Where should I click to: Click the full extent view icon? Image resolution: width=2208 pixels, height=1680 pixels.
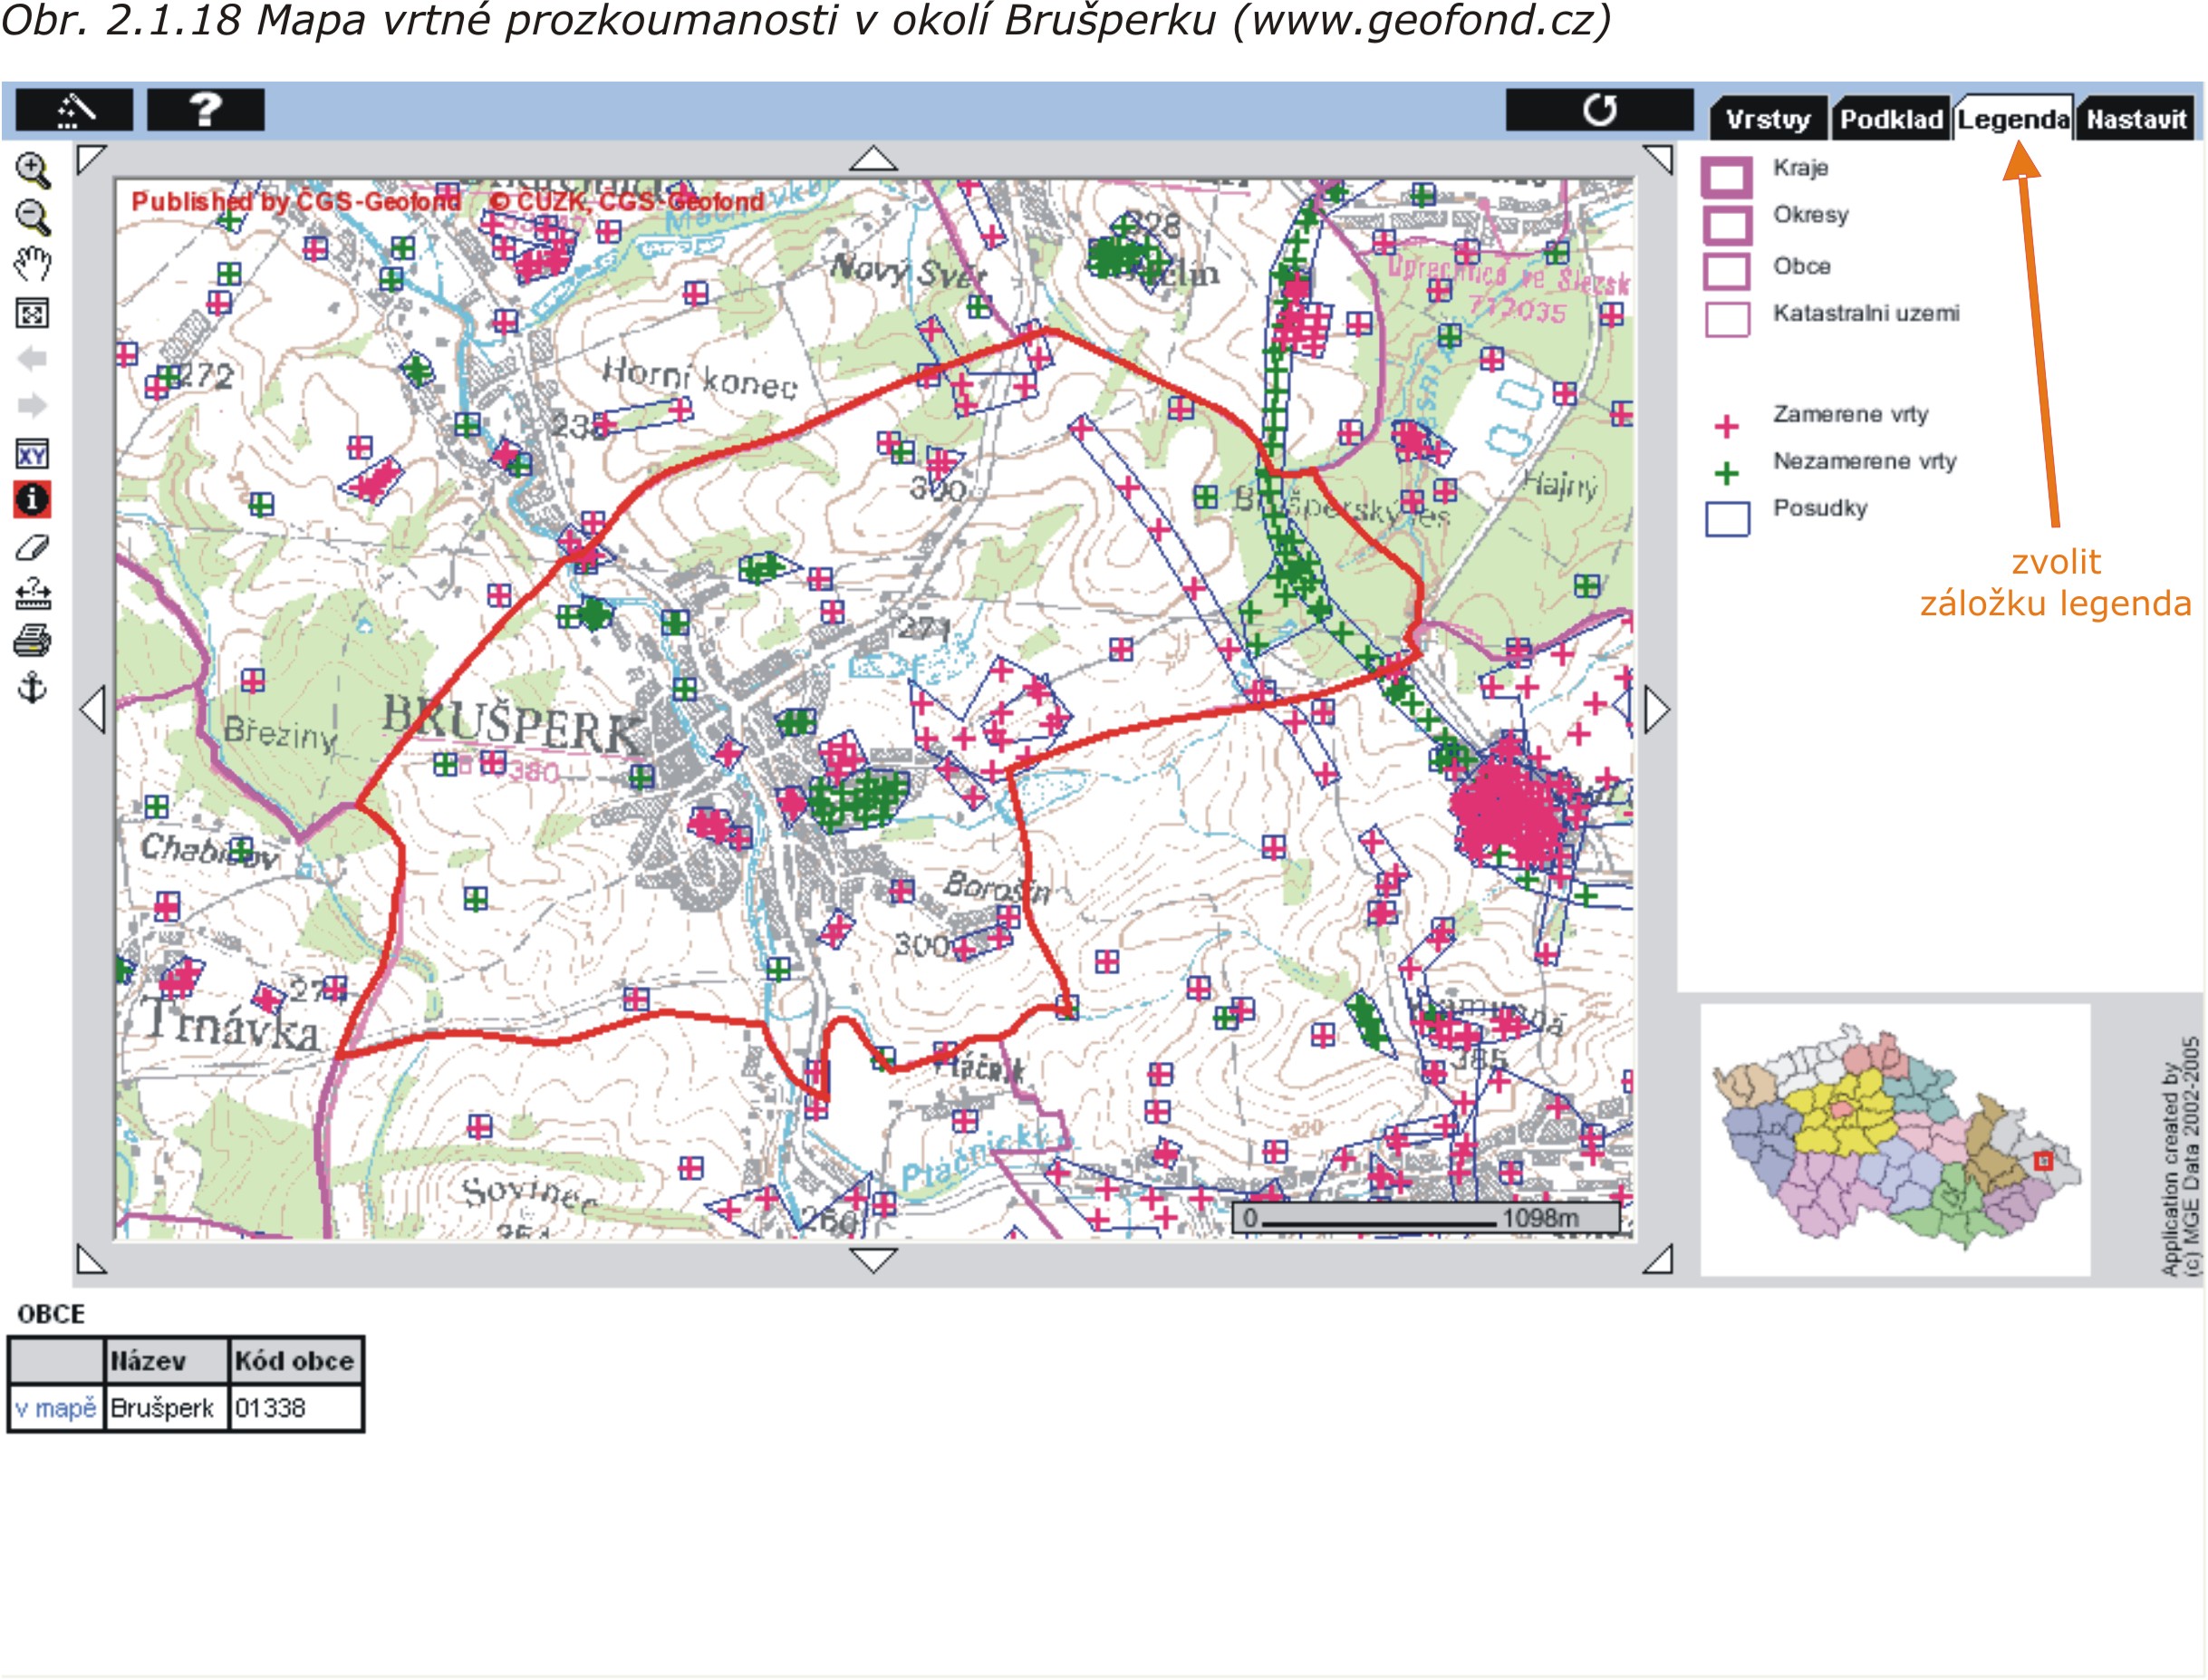coord(33,313)
